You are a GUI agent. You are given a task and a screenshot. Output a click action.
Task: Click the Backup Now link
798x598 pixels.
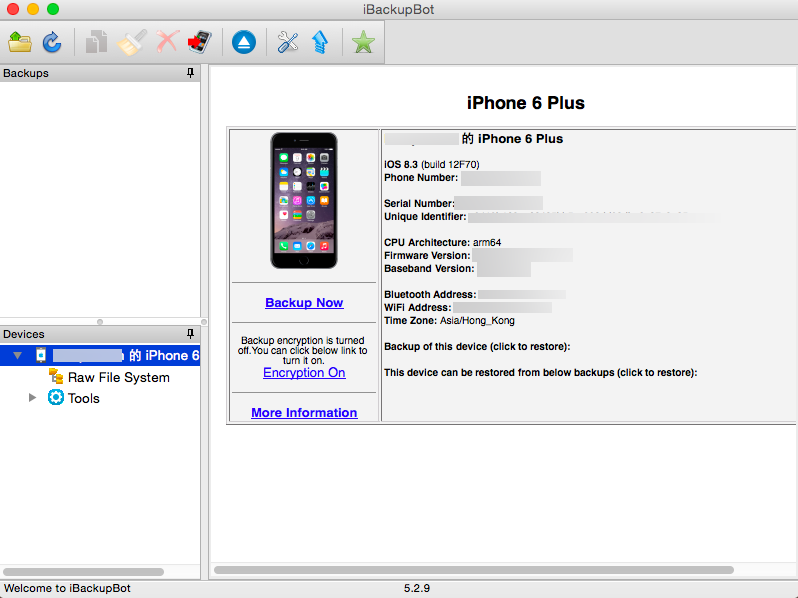coord(304,302)
